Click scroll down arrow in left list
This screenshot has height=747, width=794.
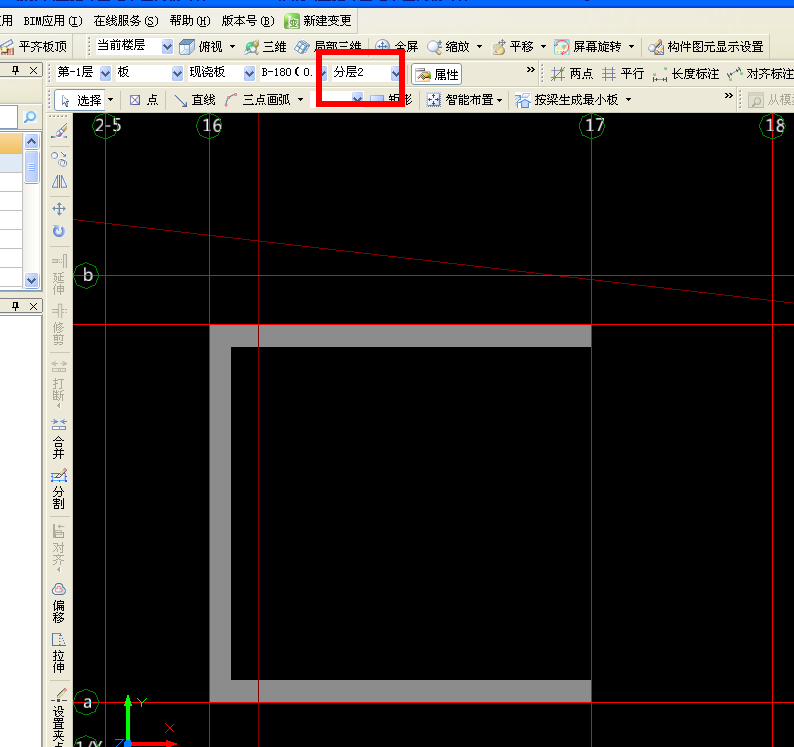(x=31, y=280)
